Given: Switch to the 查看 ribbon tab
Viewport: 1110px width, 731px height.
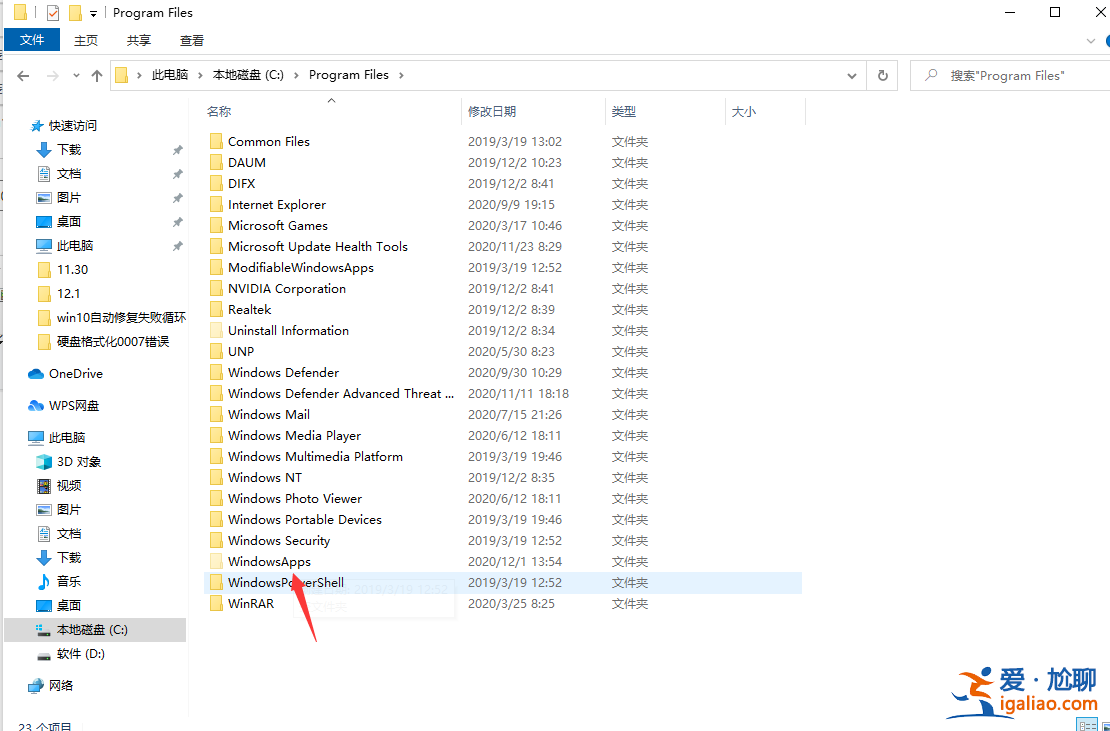Looking at the screenshot, I should coord(191,41).
